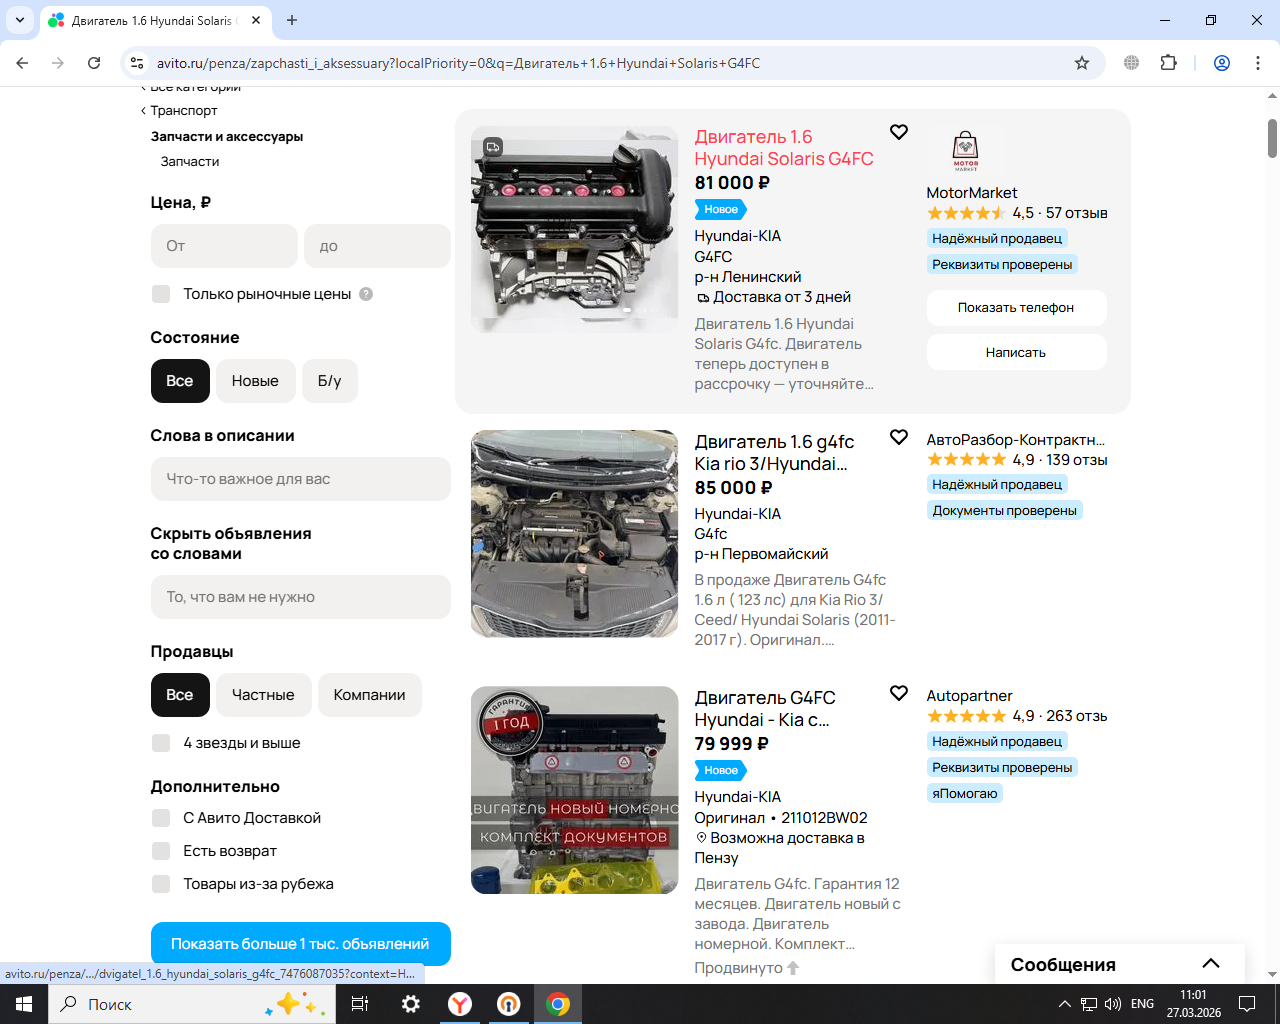Open Двигатель 1.6 Hyundai Solaris G4FC listing title
Image resolution: width=1280 pixels, height=1024 pixels.
click(784, 148)
